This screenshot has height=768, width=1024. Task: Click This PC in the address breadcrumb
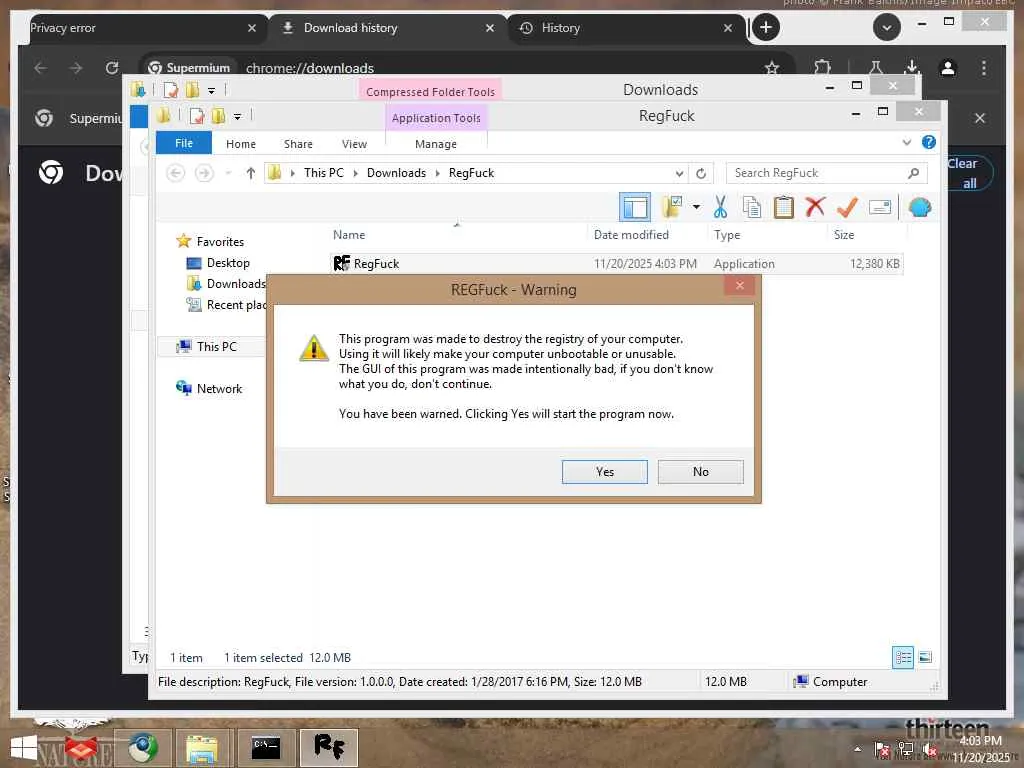coord(323,172)
